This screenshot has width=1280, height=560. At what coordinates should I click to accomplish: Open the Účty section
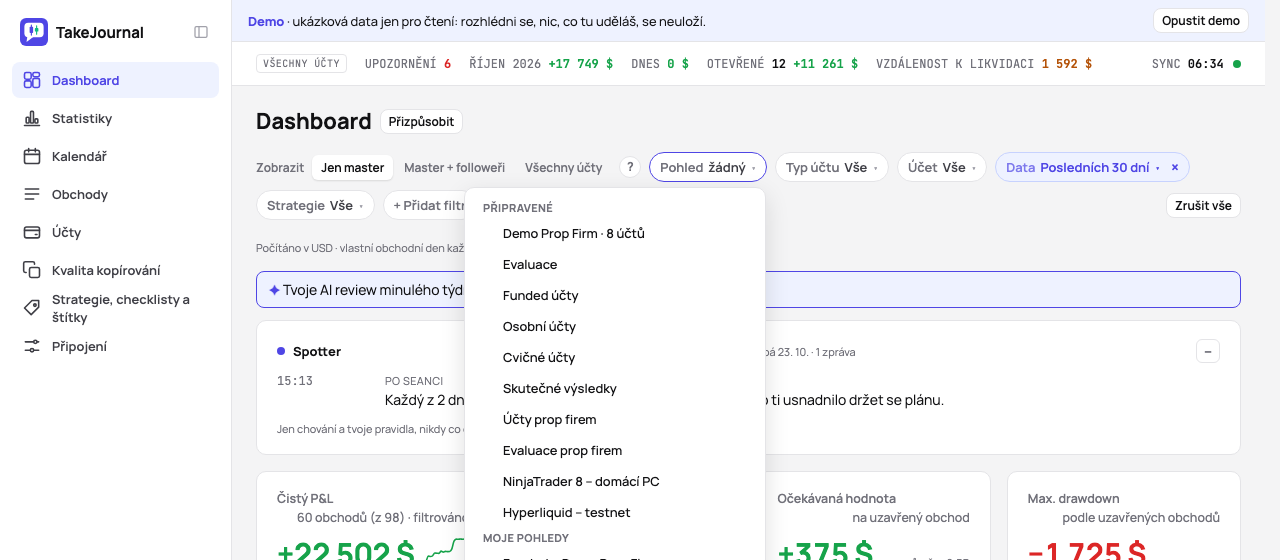(115, 232)
